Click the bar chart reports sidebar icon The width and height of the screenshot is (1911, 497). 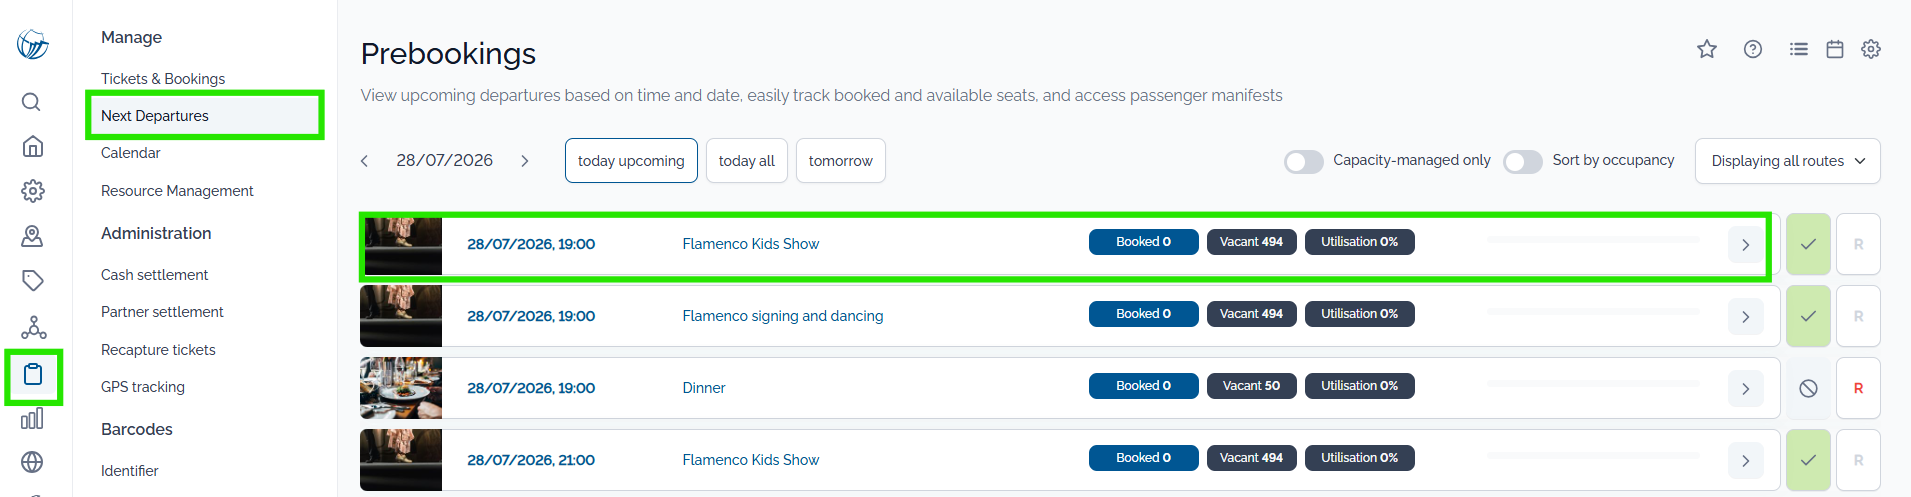point(32,418)
